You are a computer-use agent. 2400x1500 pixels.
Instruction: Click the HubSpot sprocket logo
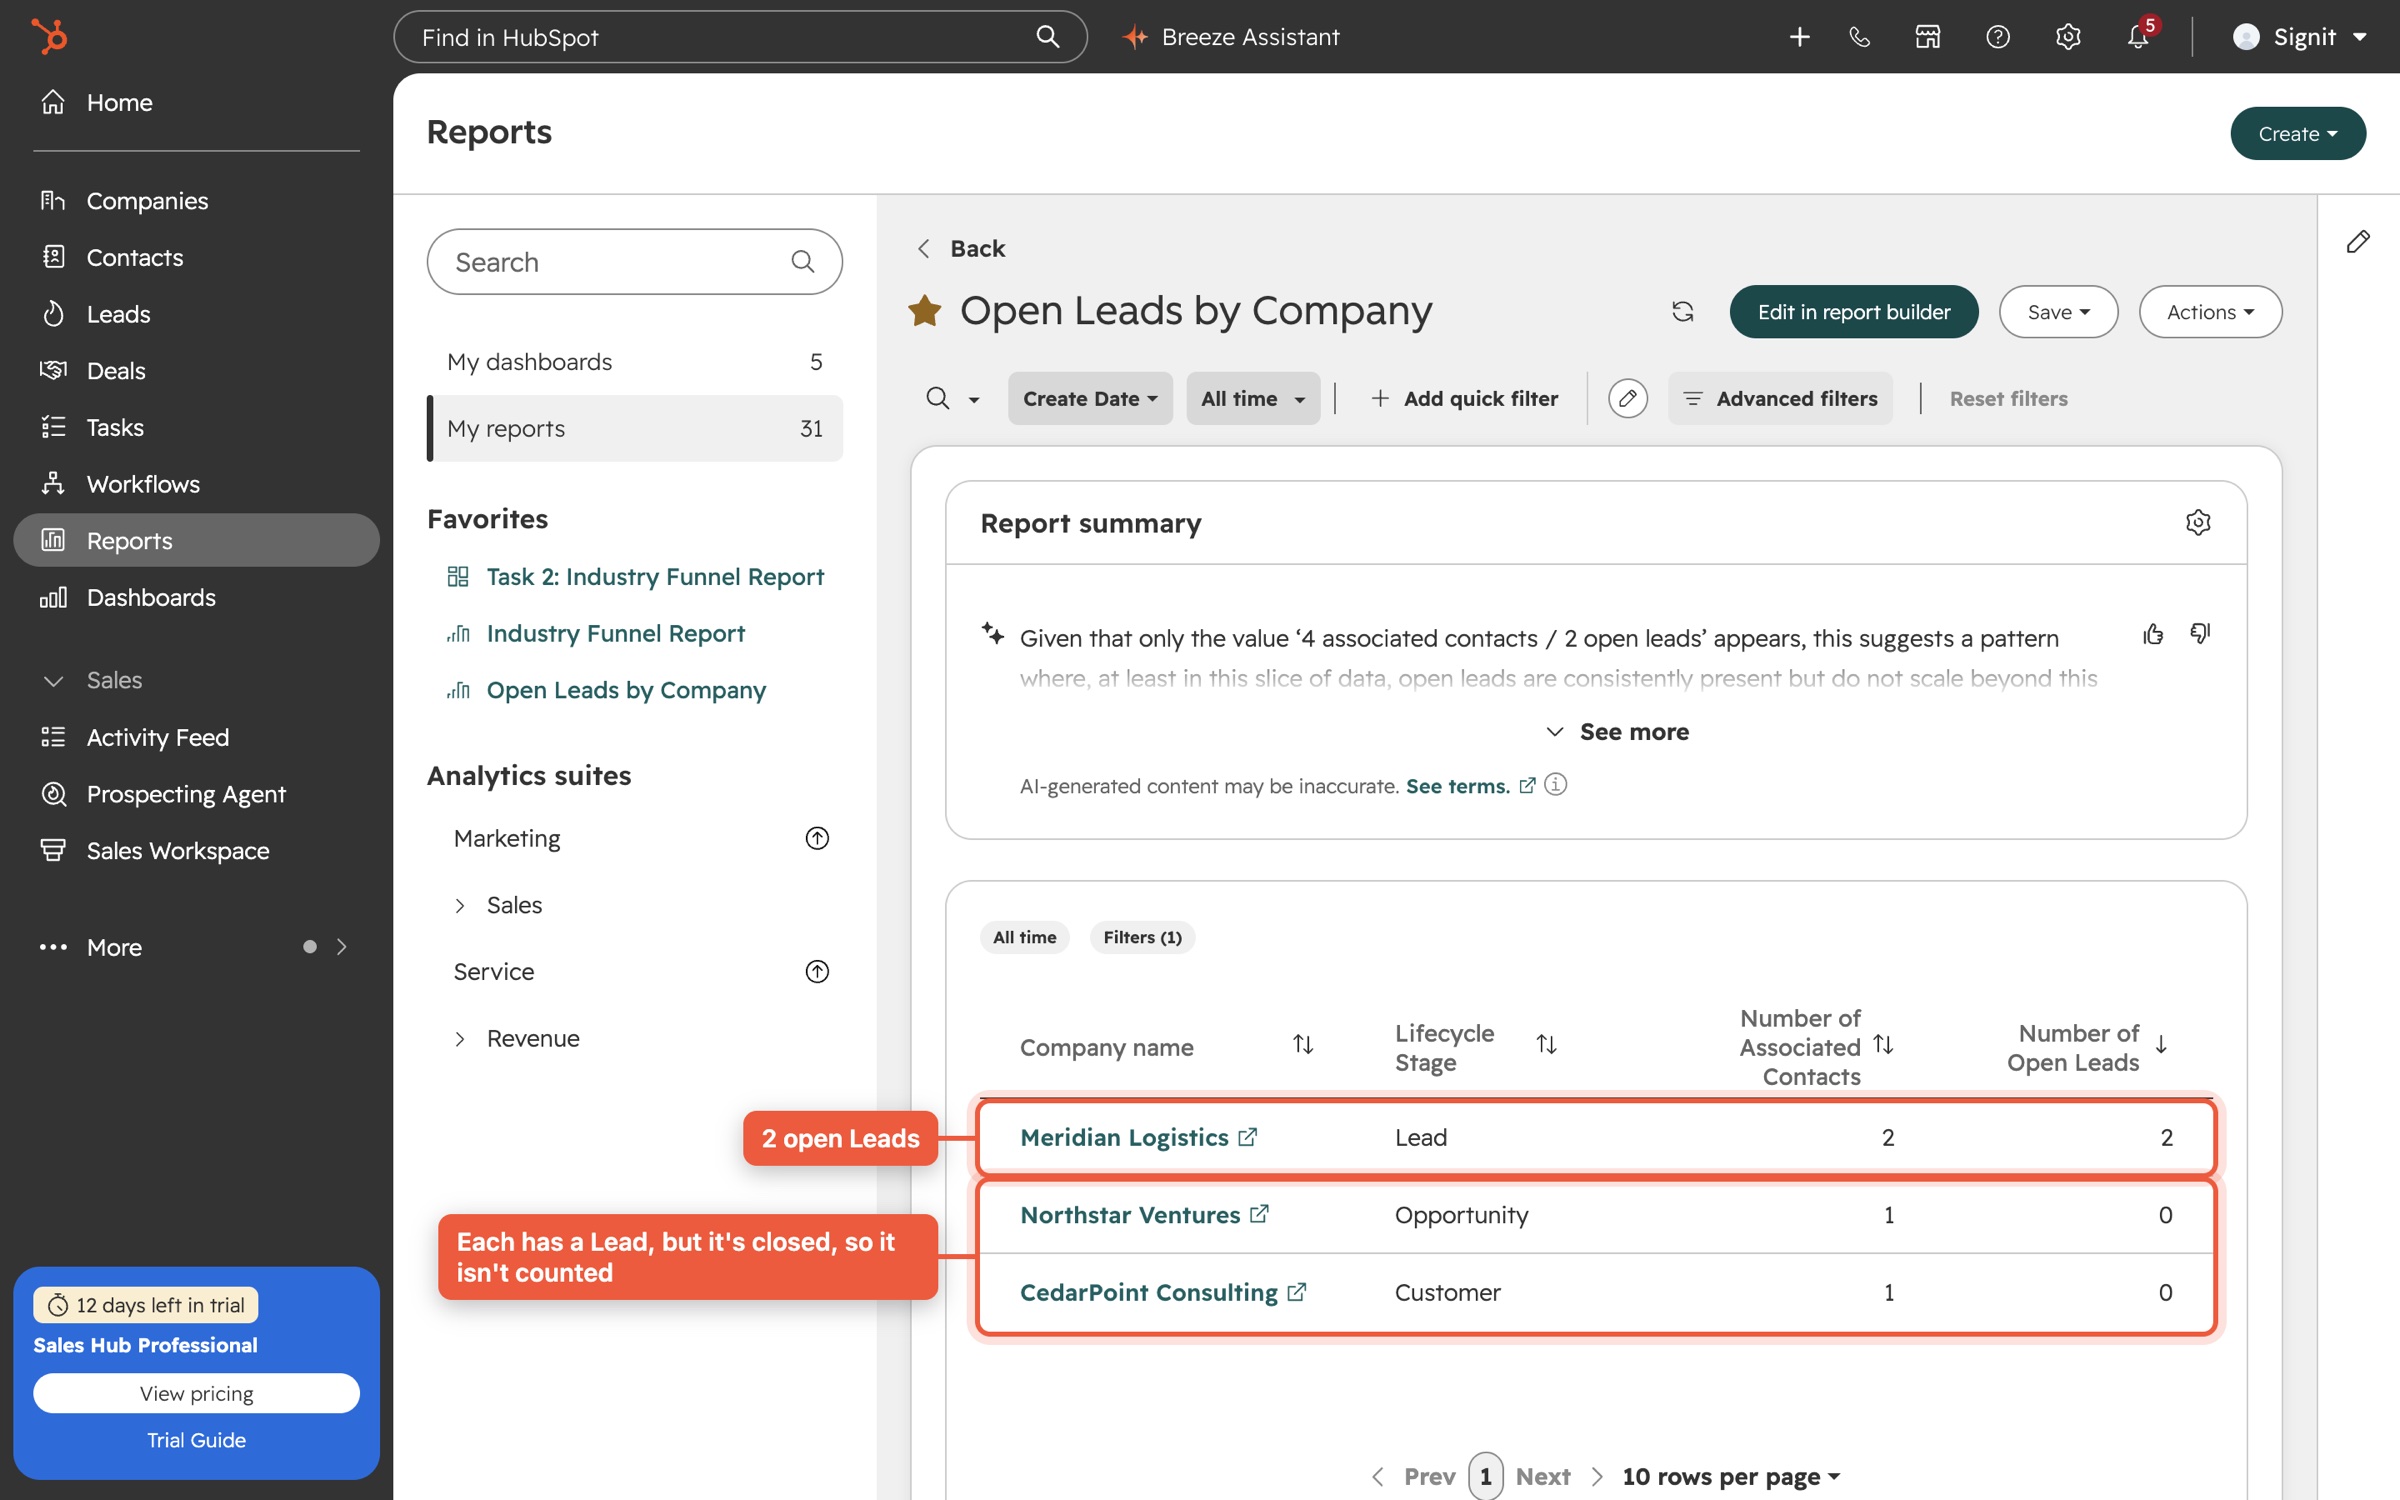pyautogui.click(x=50, y=37)
